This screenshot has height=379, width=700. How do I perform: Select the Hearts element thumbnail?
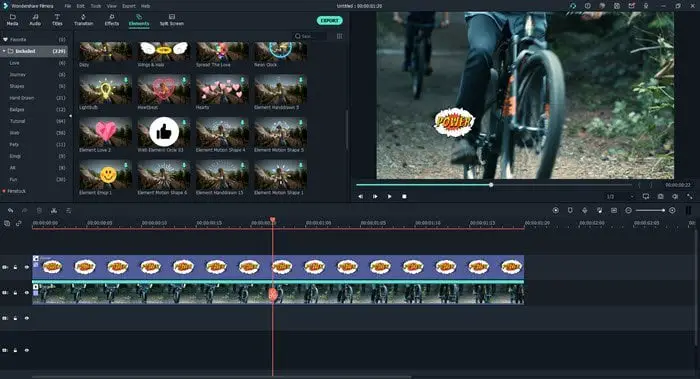222,89
